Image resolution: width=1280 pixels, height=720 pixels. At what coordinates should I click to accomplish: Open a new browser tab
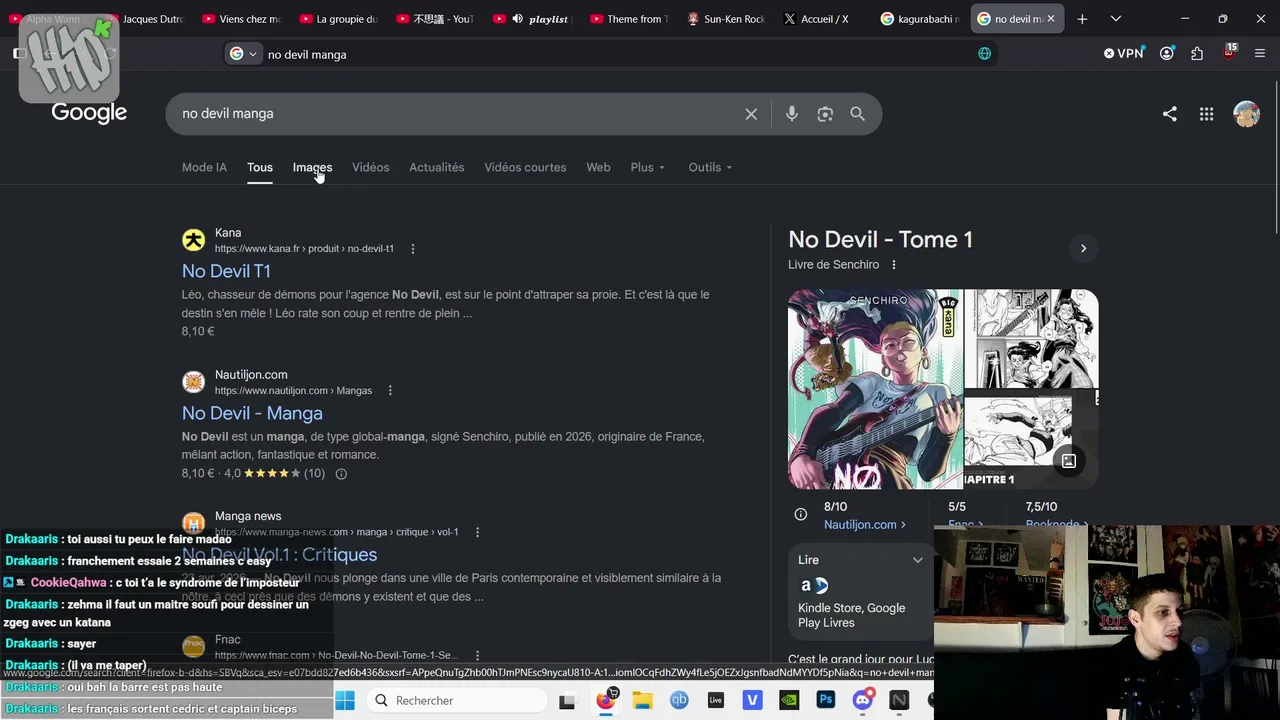click(x=1082, y=19)
